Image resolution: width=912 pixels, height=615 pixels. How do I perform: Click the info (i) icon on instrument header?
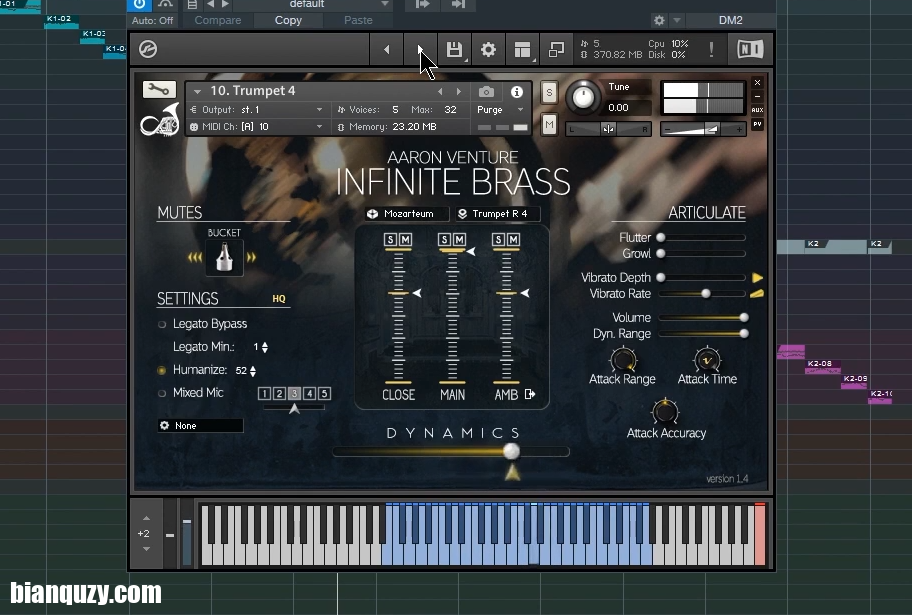[517, 91]
